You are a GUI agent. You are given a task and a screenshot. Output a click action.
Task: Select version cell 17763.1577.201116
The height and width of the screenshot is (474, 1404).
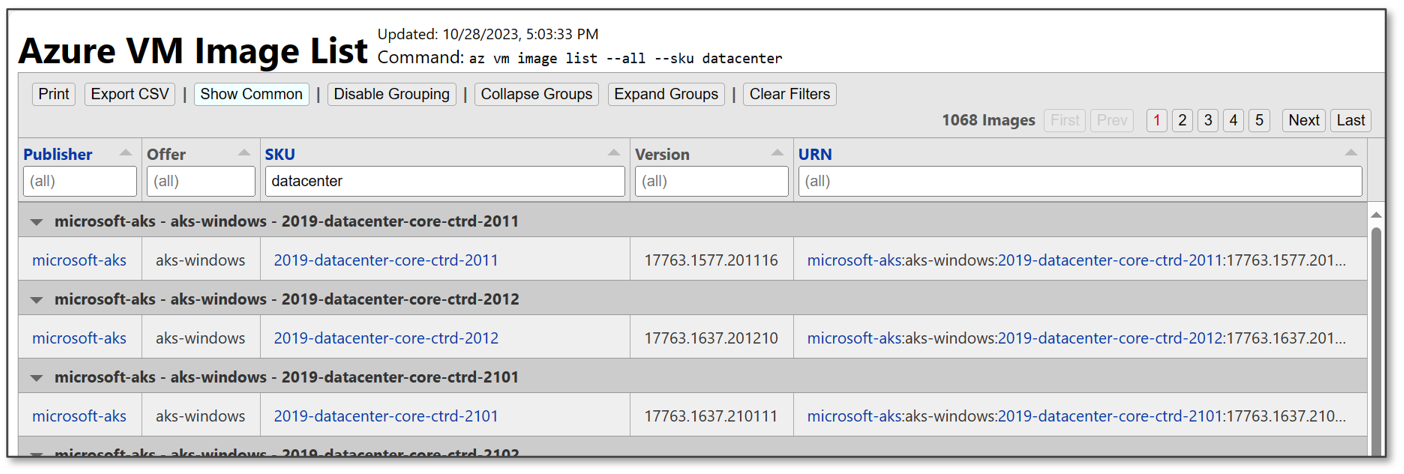point(711,260)
